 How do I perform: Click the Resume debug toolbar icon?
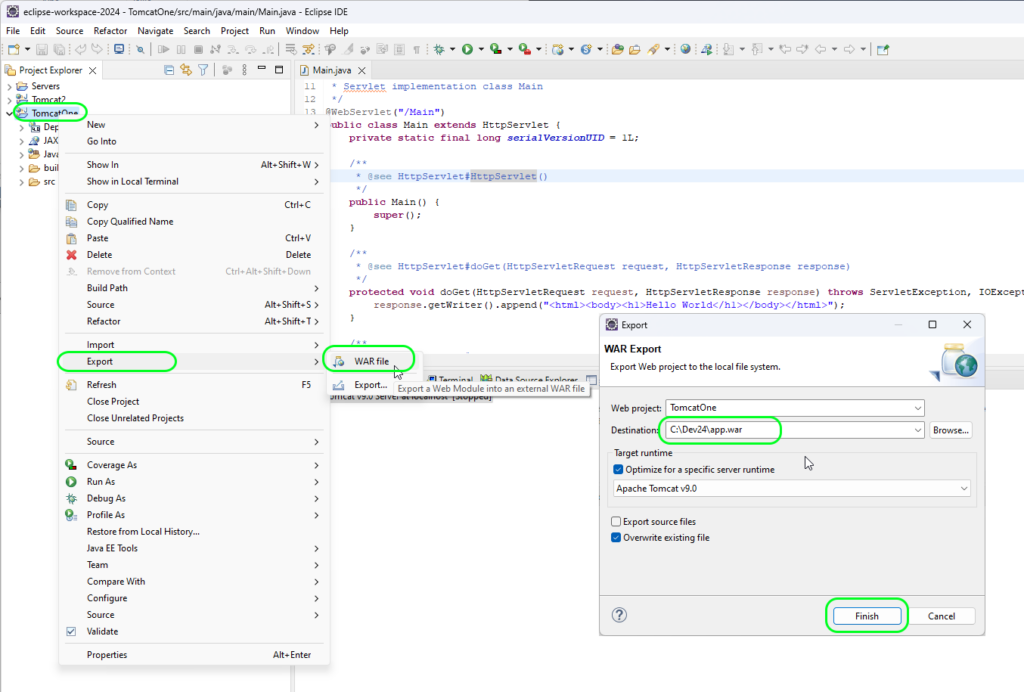[x=163, y=50]
